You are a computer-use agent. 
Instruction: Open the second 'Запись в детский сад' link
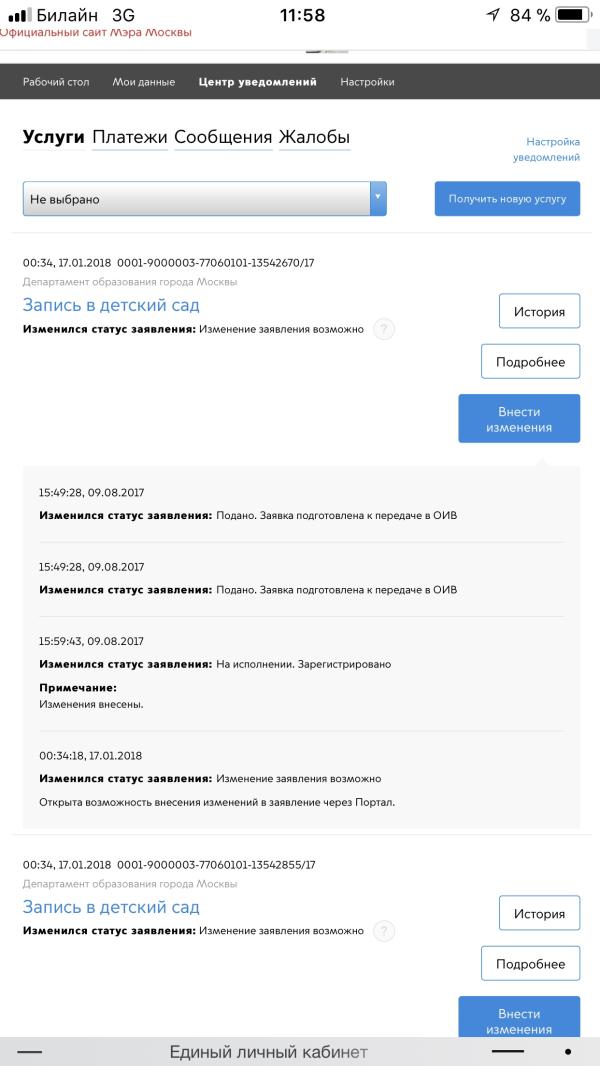(111, 907)
